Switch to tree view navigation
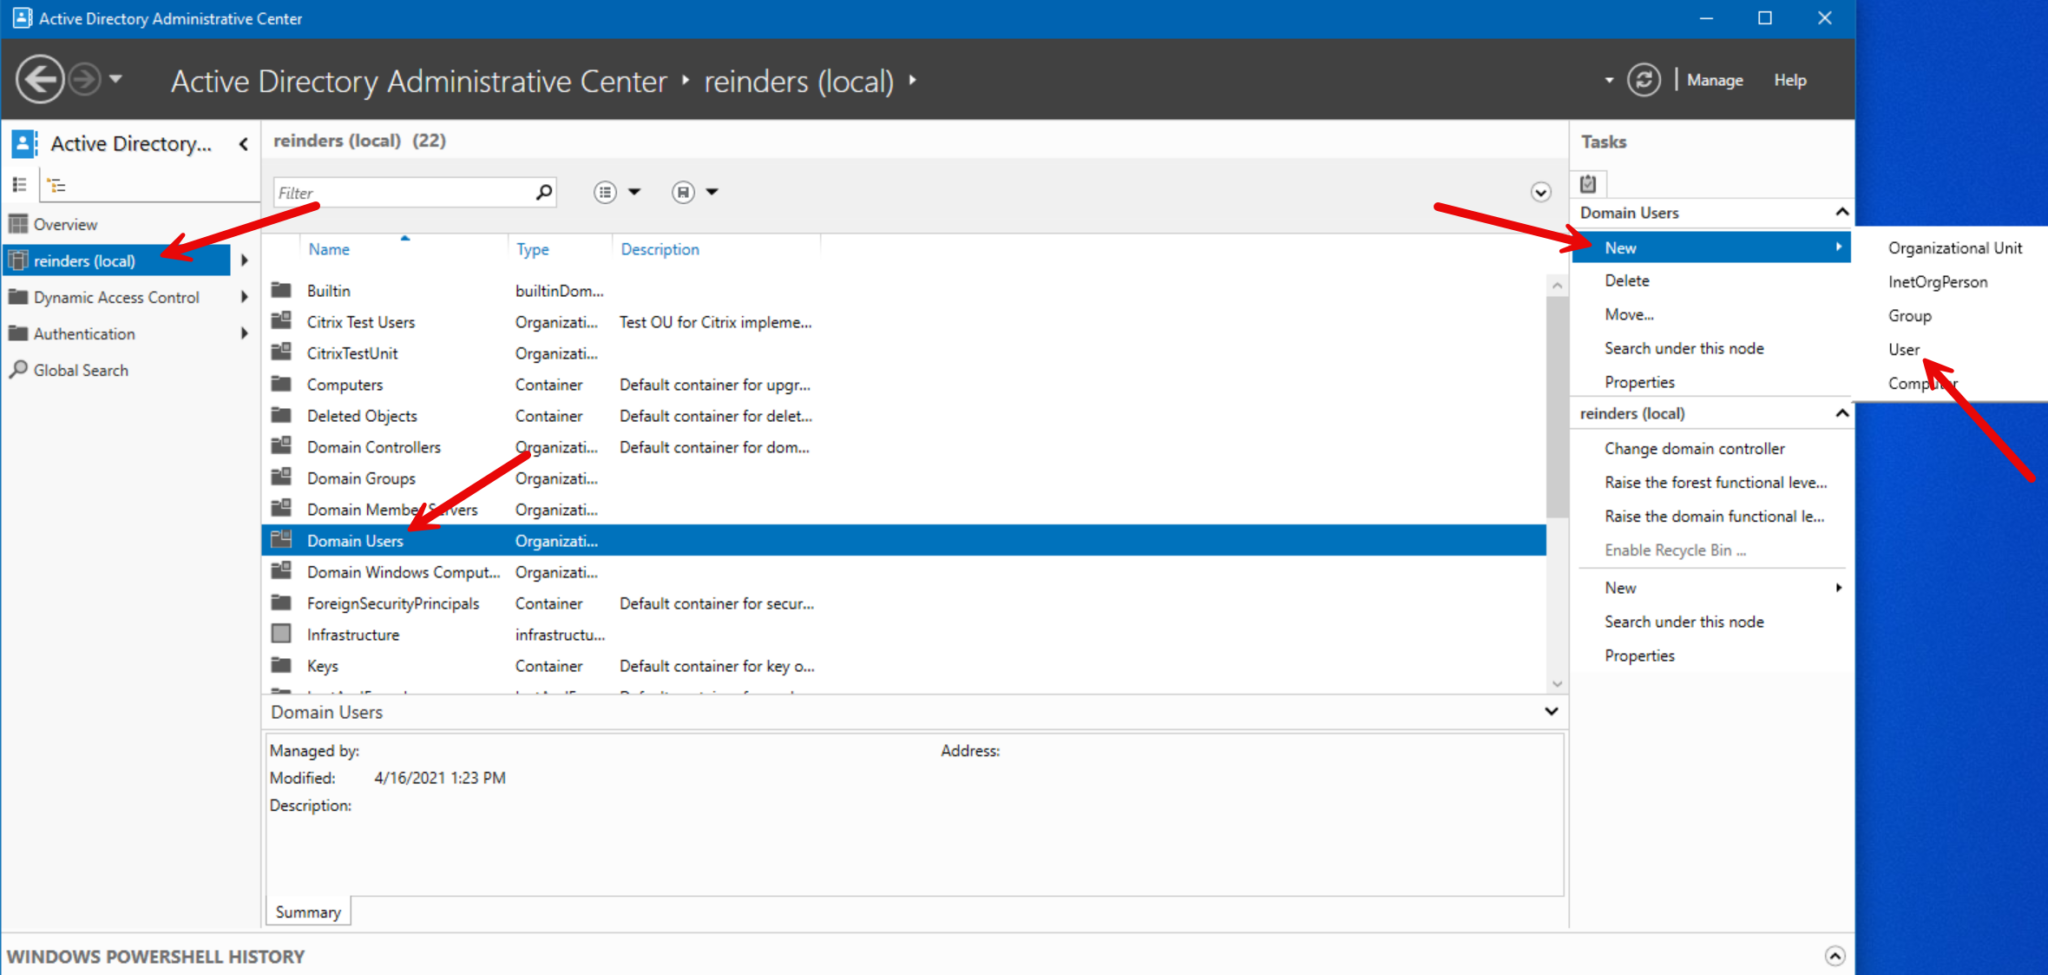Screen dimensions: 2048x975 click(57, 184)
